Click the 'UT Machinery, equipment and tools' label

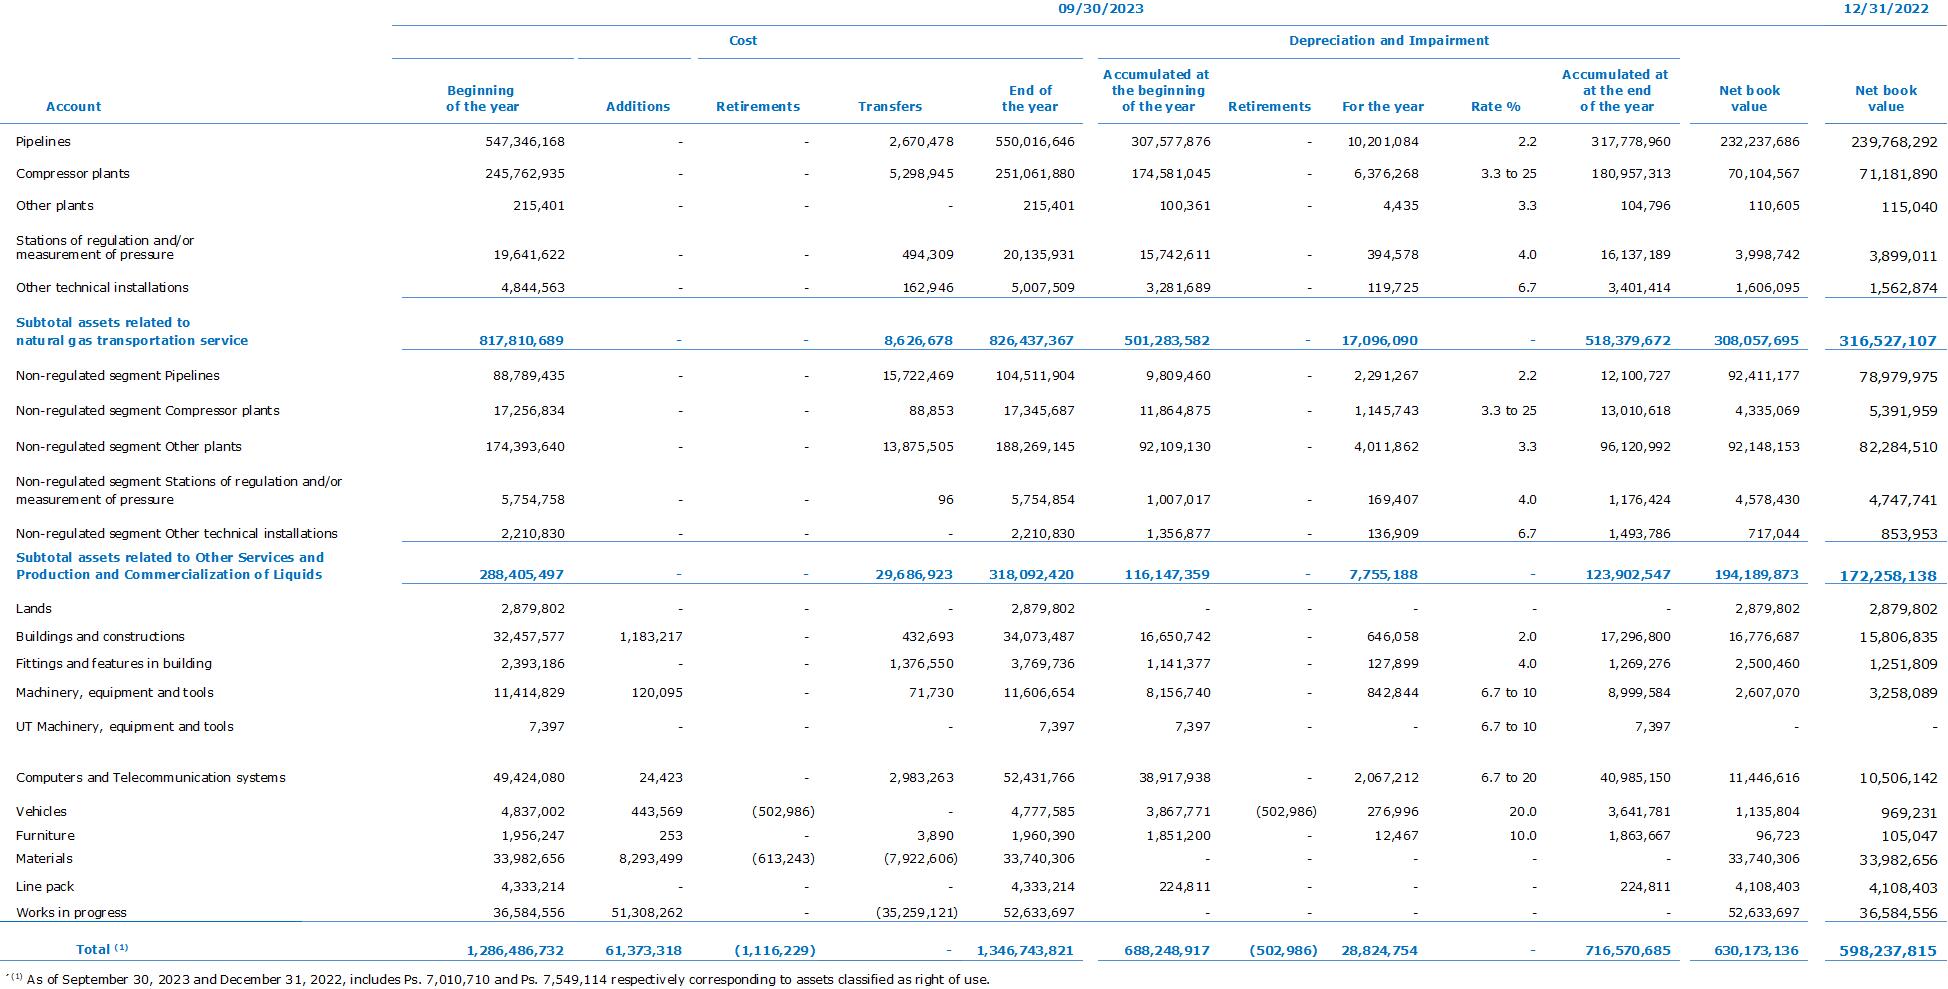[125, 727]
